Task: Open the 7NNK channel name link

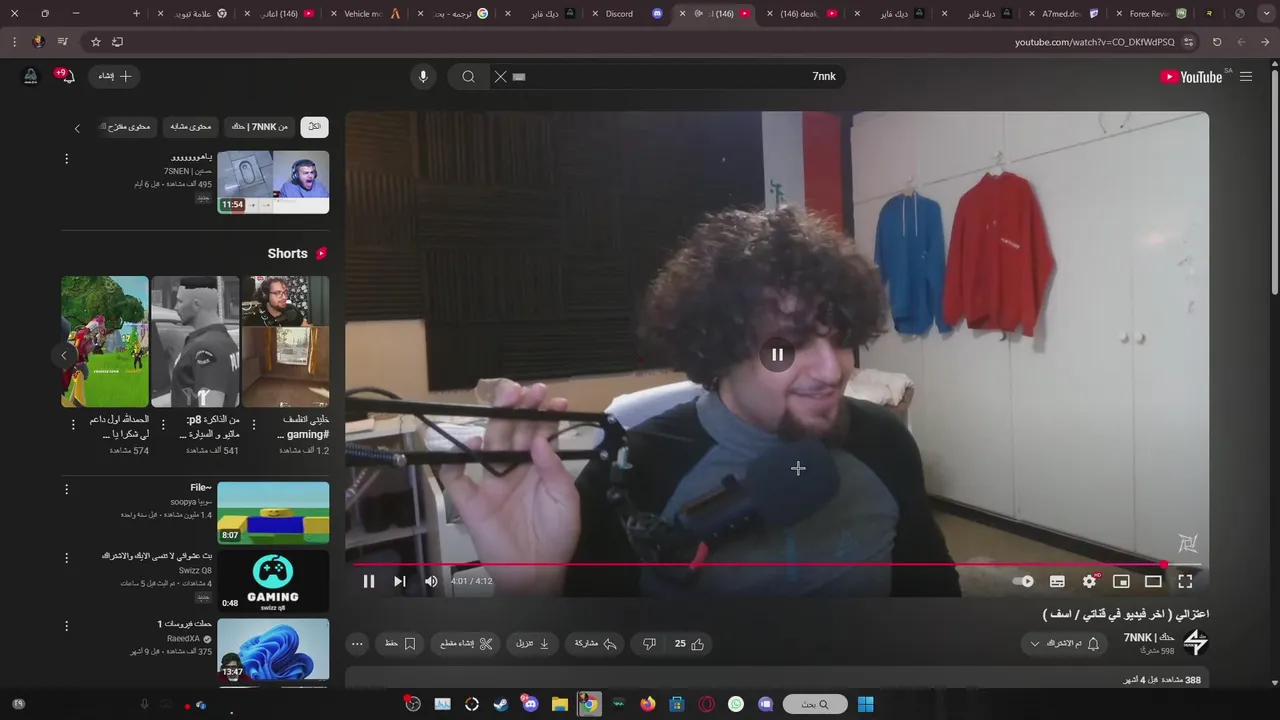Action: point(1149,637)
